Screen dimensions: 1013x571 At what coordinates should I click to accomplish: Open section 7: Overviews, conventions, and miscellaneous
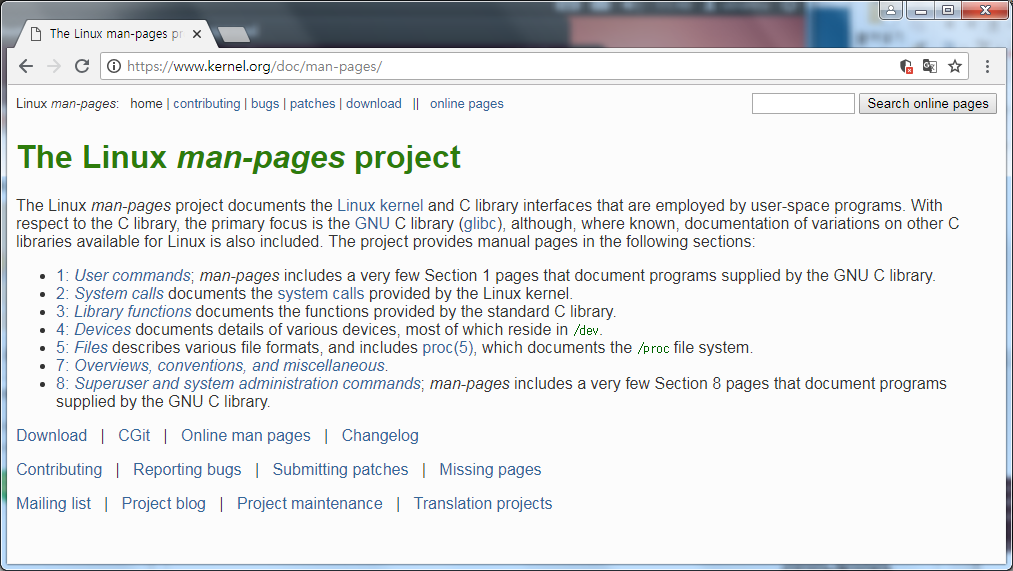[x=222, y=366]
